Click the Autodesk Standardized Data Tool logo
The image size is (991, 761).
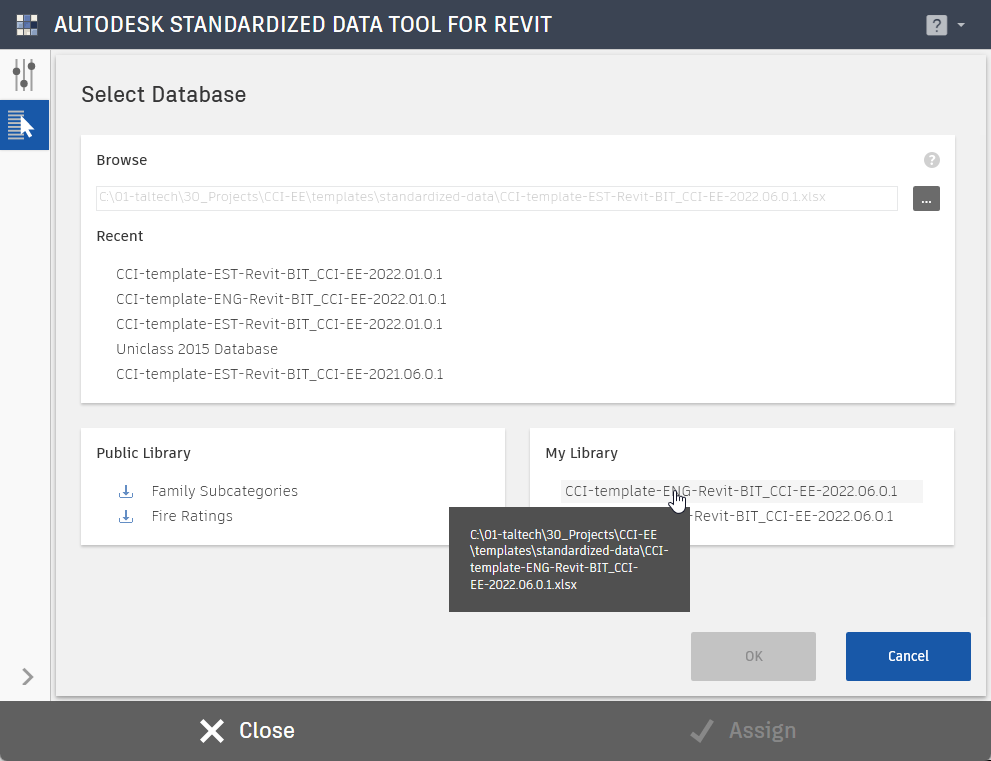(x=27, y=25)
